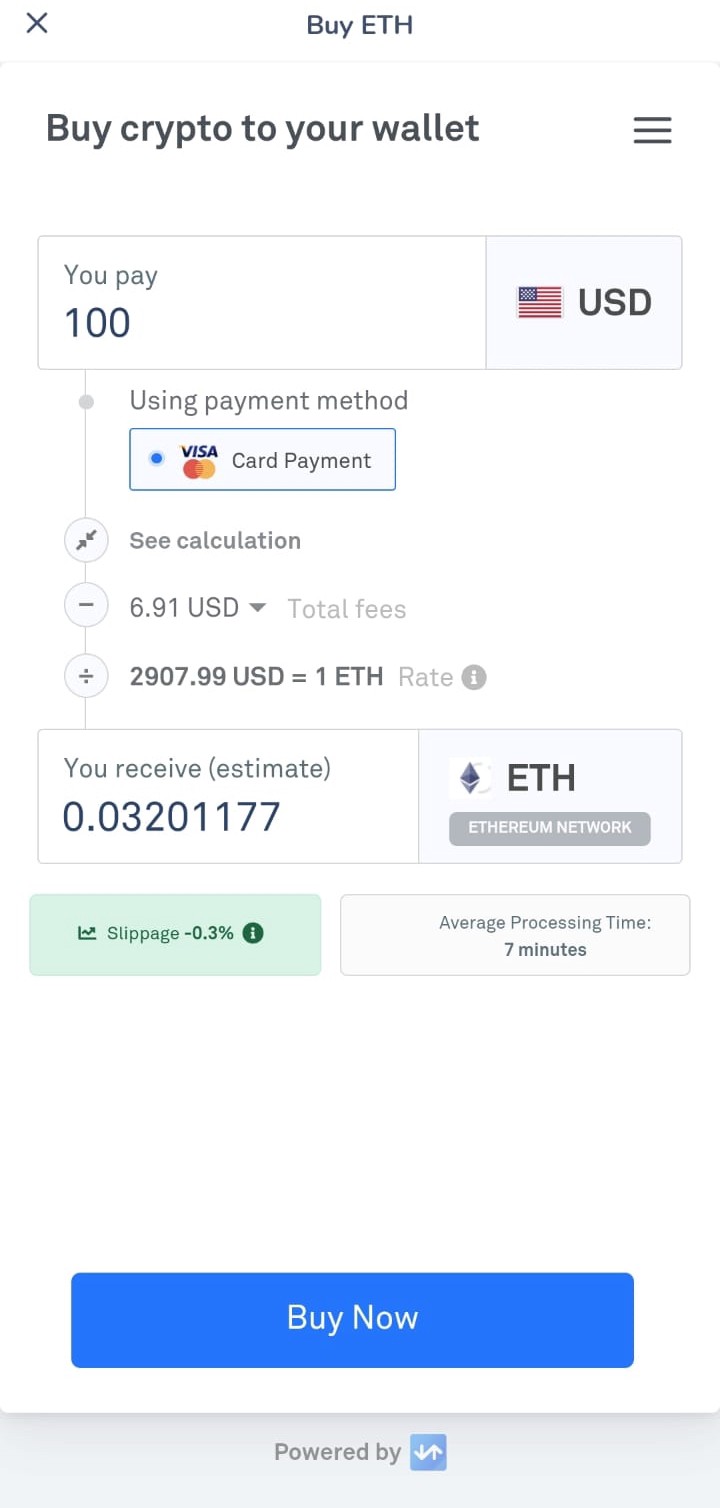Screen dimensions: 720x1508
Task: Click the Ethereum coin logo
Action: coord(470,778)
